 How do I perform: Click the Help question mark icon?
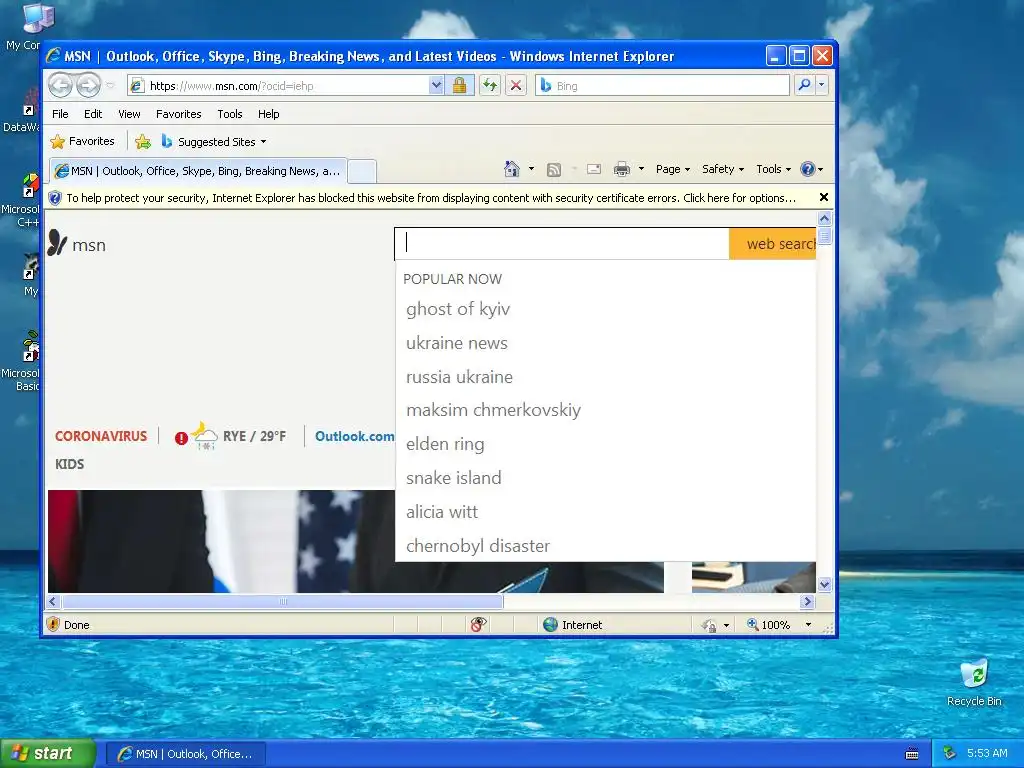[808, 169]
